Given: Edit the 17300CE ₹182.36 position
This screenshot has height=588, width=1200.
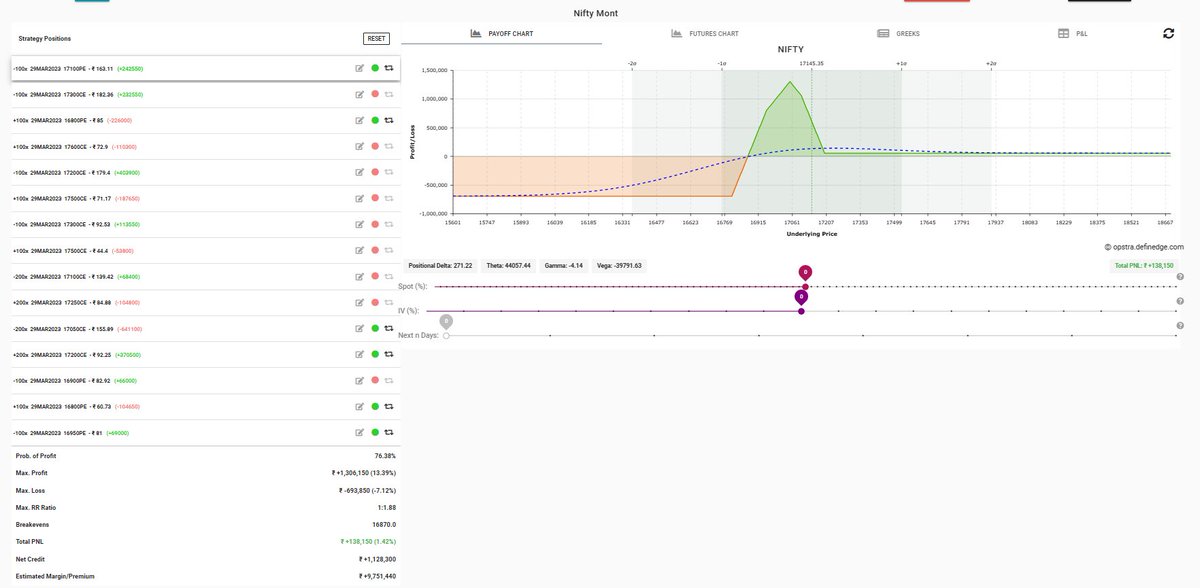Looking at the screenshot, I should tap(359, 94).
